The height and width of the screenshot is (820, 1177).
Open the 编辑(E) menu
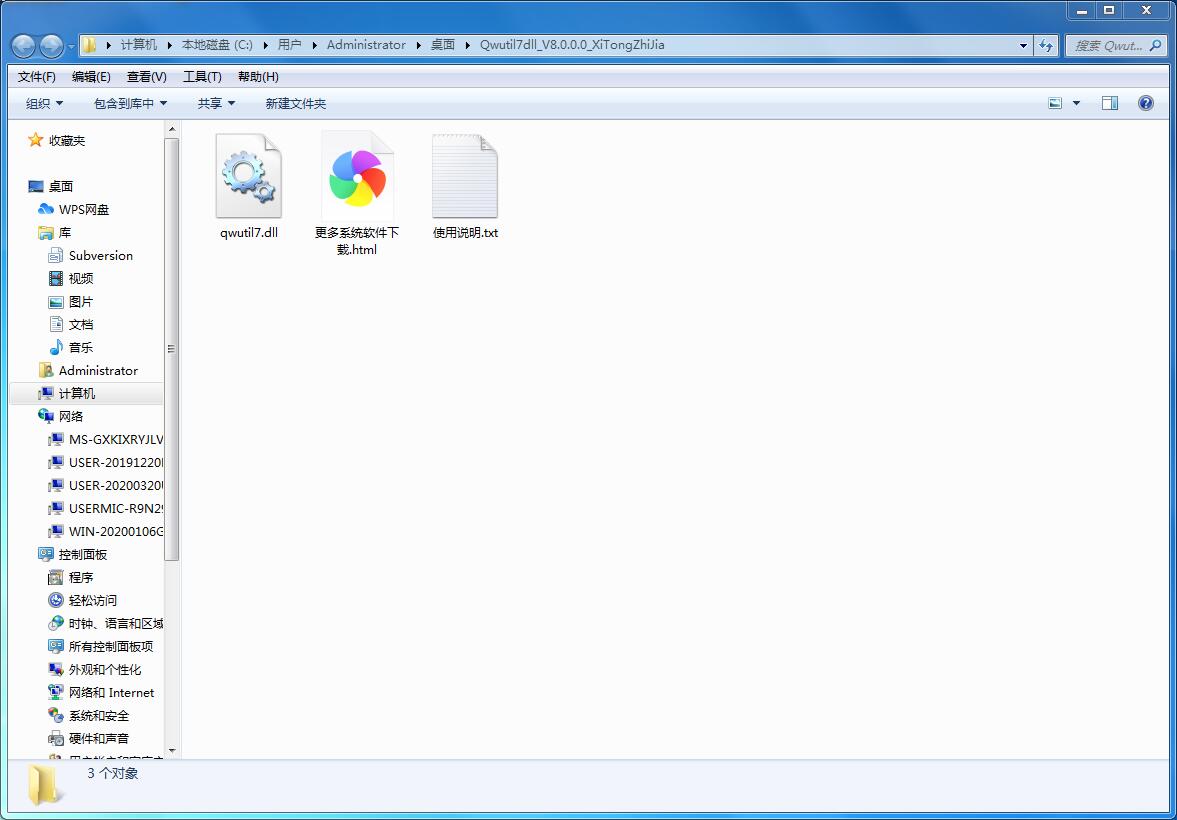coord(92,77)
